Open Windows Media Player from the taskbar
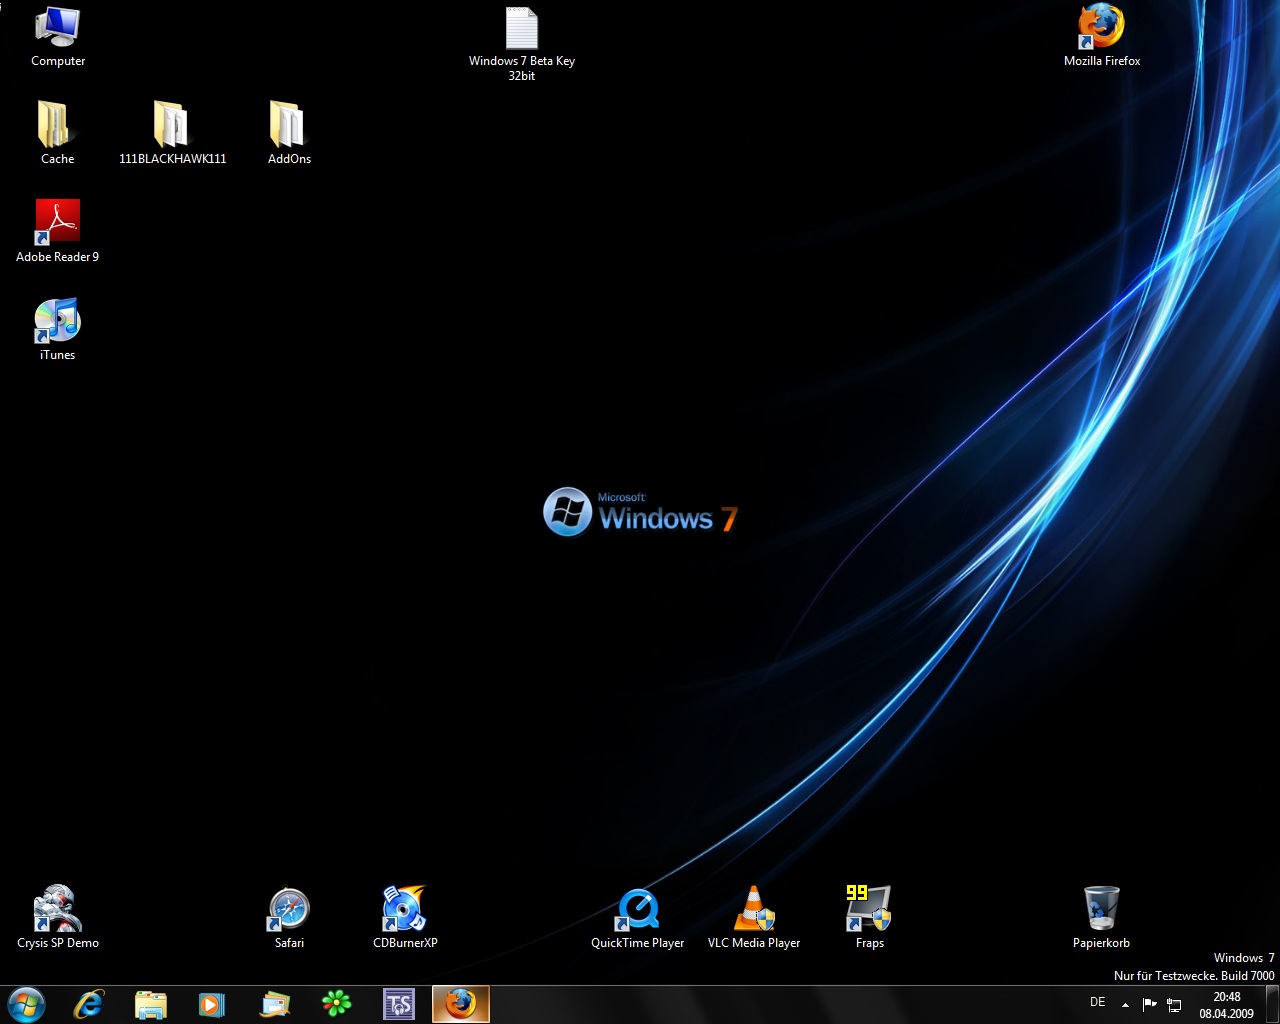Screen dimensions: 1280x1024 click(212, 1004)
